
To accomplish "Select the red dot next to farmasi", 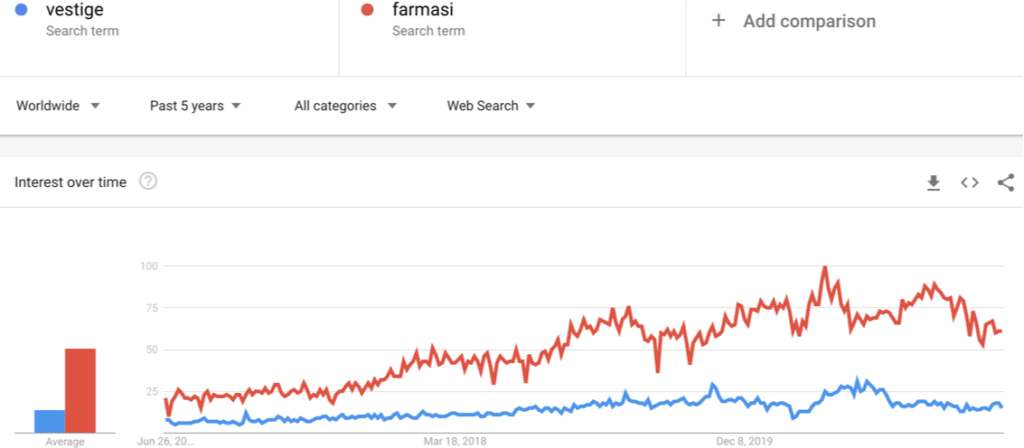I will tap(367, 10).
